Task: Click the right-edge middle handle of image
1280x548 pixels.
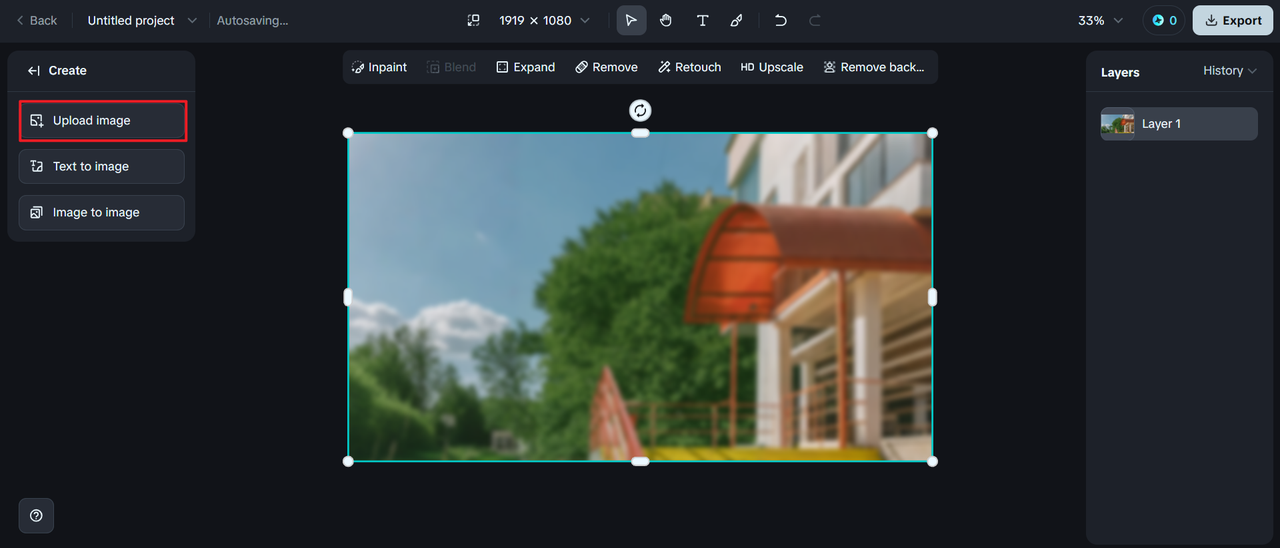Action: point(932,297)
